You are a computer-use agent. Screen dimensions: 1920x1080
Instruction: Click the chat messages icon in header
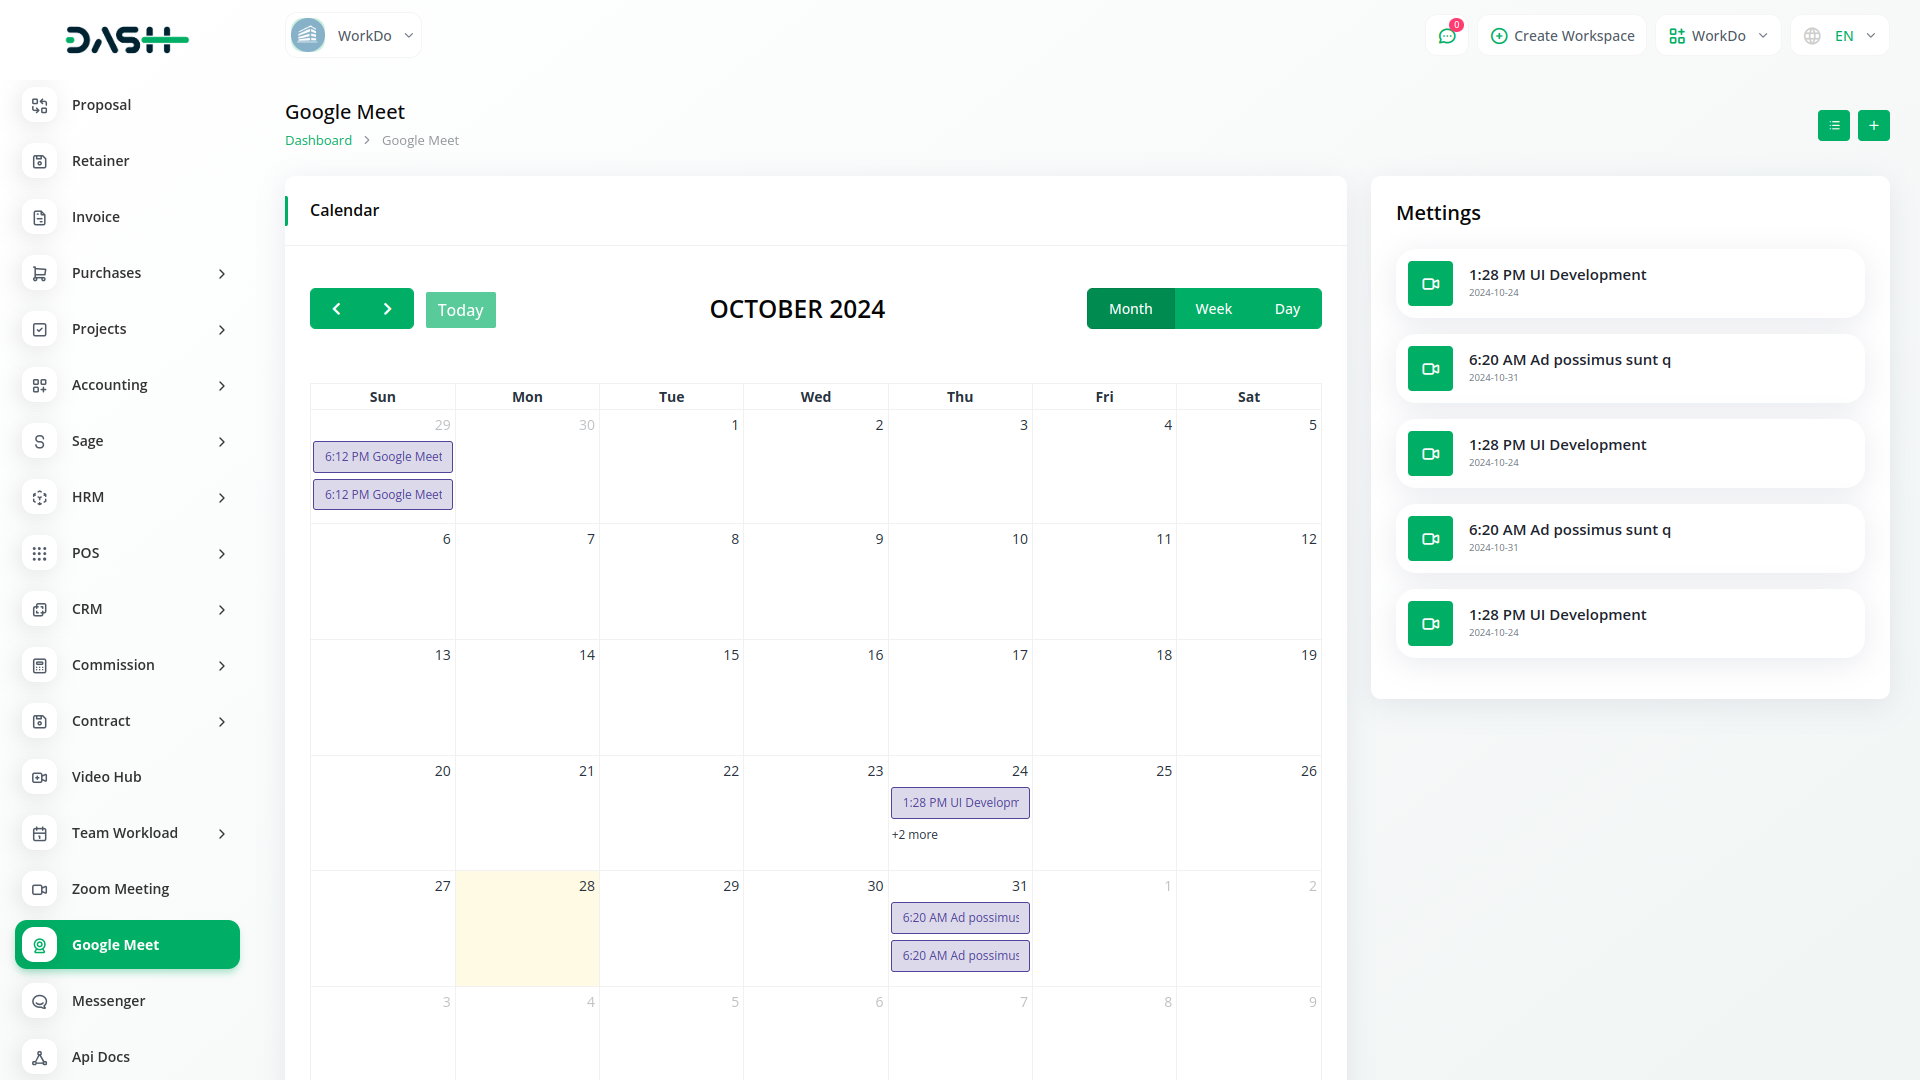[x=1446, y=36]
